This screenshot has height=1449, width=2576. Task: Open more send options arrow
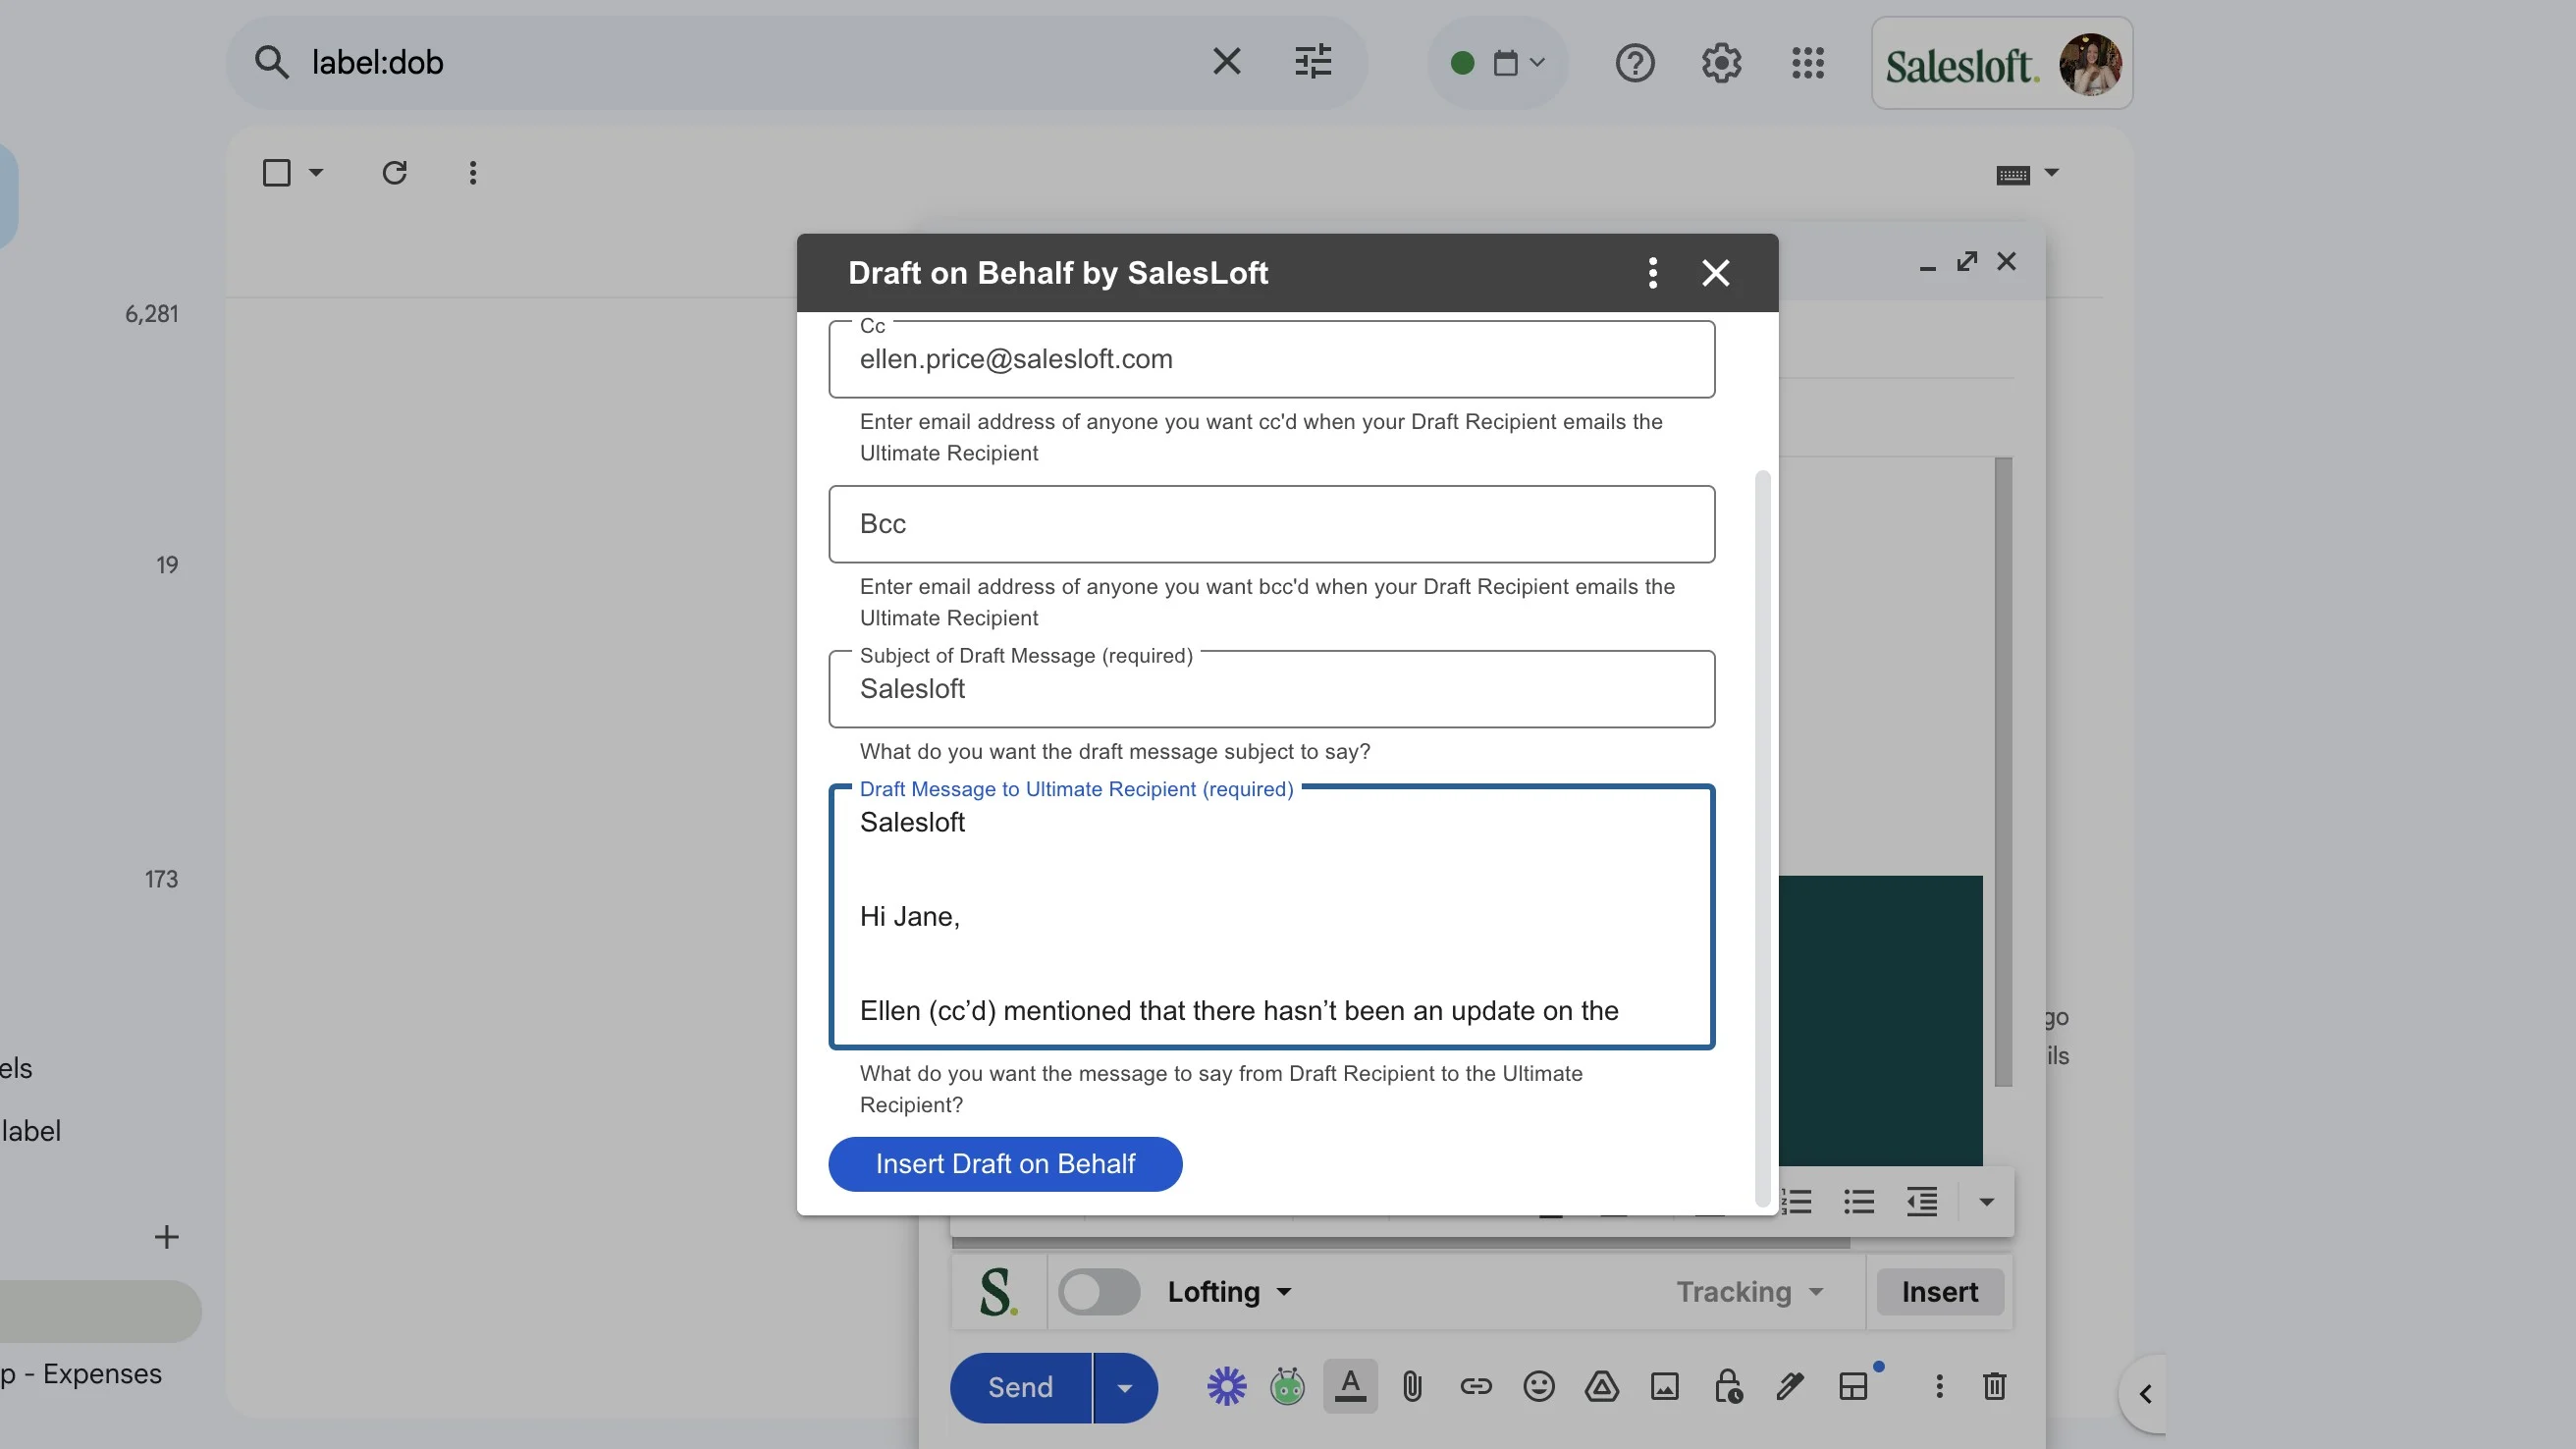tap(1125, 1387)
